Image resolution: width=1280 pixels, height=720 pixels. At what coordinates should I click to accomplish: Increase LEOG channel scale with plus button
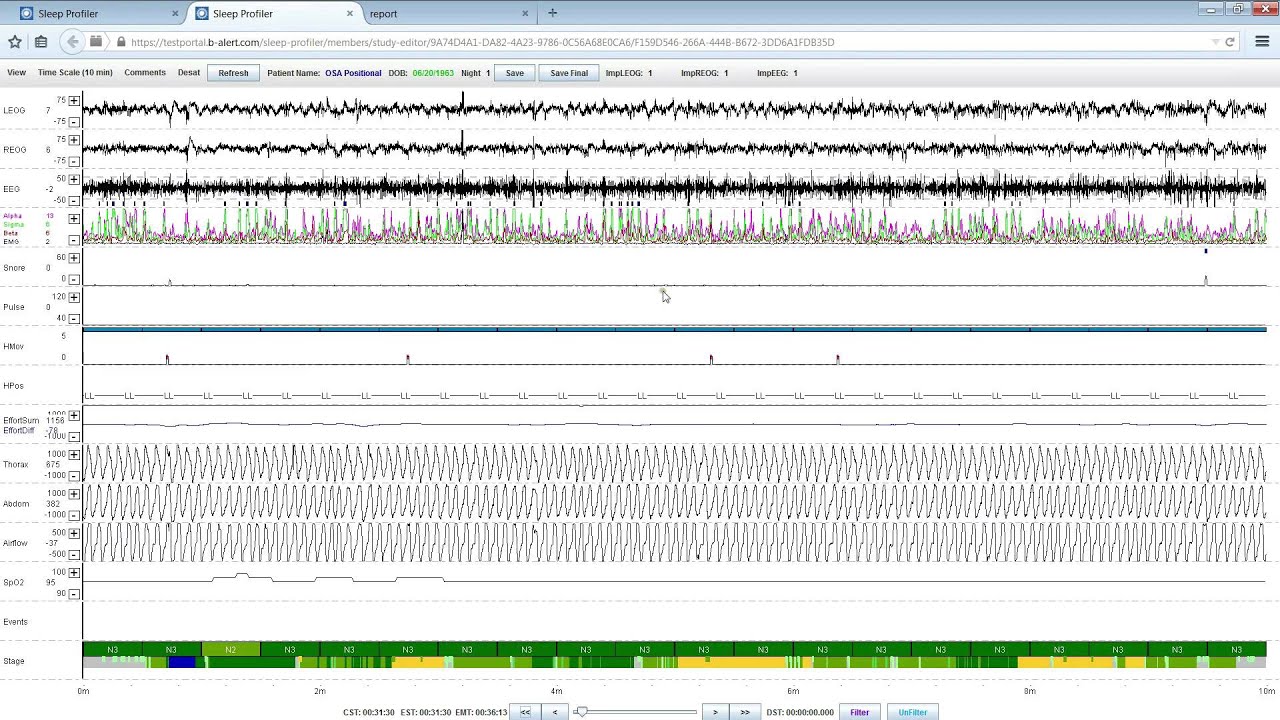click(x=74, y=101)
